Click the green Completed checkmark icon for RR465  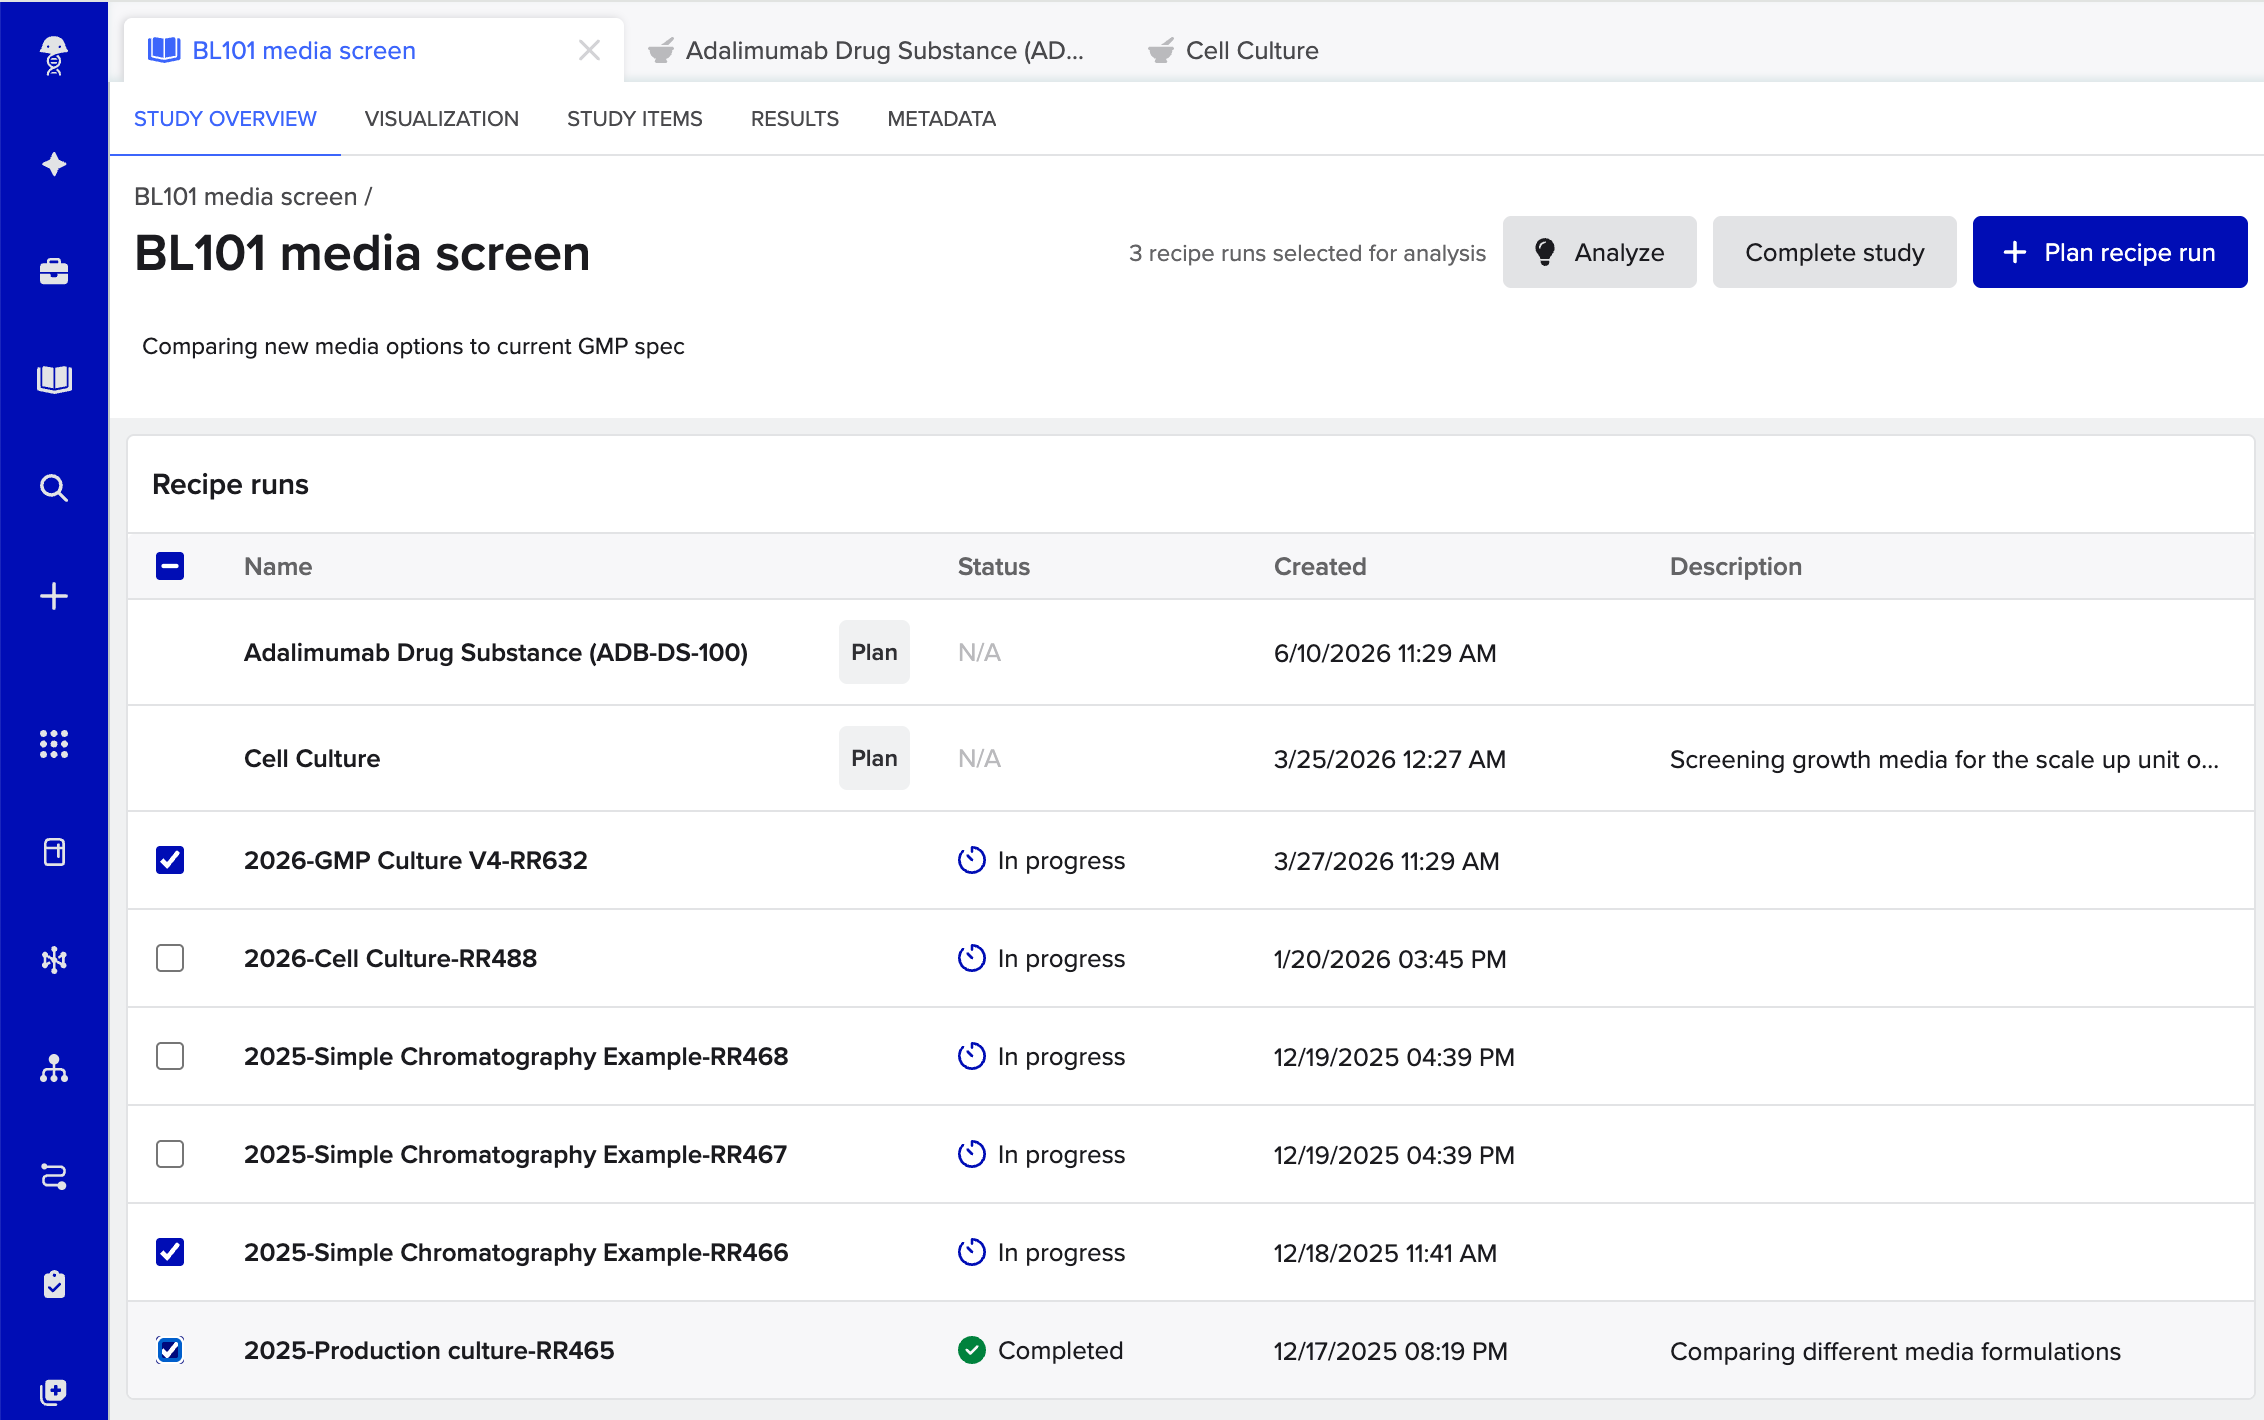[x=972, y=1350]
